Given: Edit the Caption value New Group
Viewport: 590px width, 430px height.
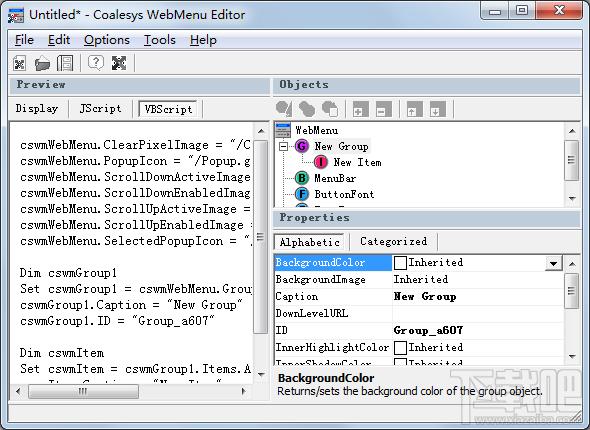Looking at the screenshot, I should (x=425, y=296).
